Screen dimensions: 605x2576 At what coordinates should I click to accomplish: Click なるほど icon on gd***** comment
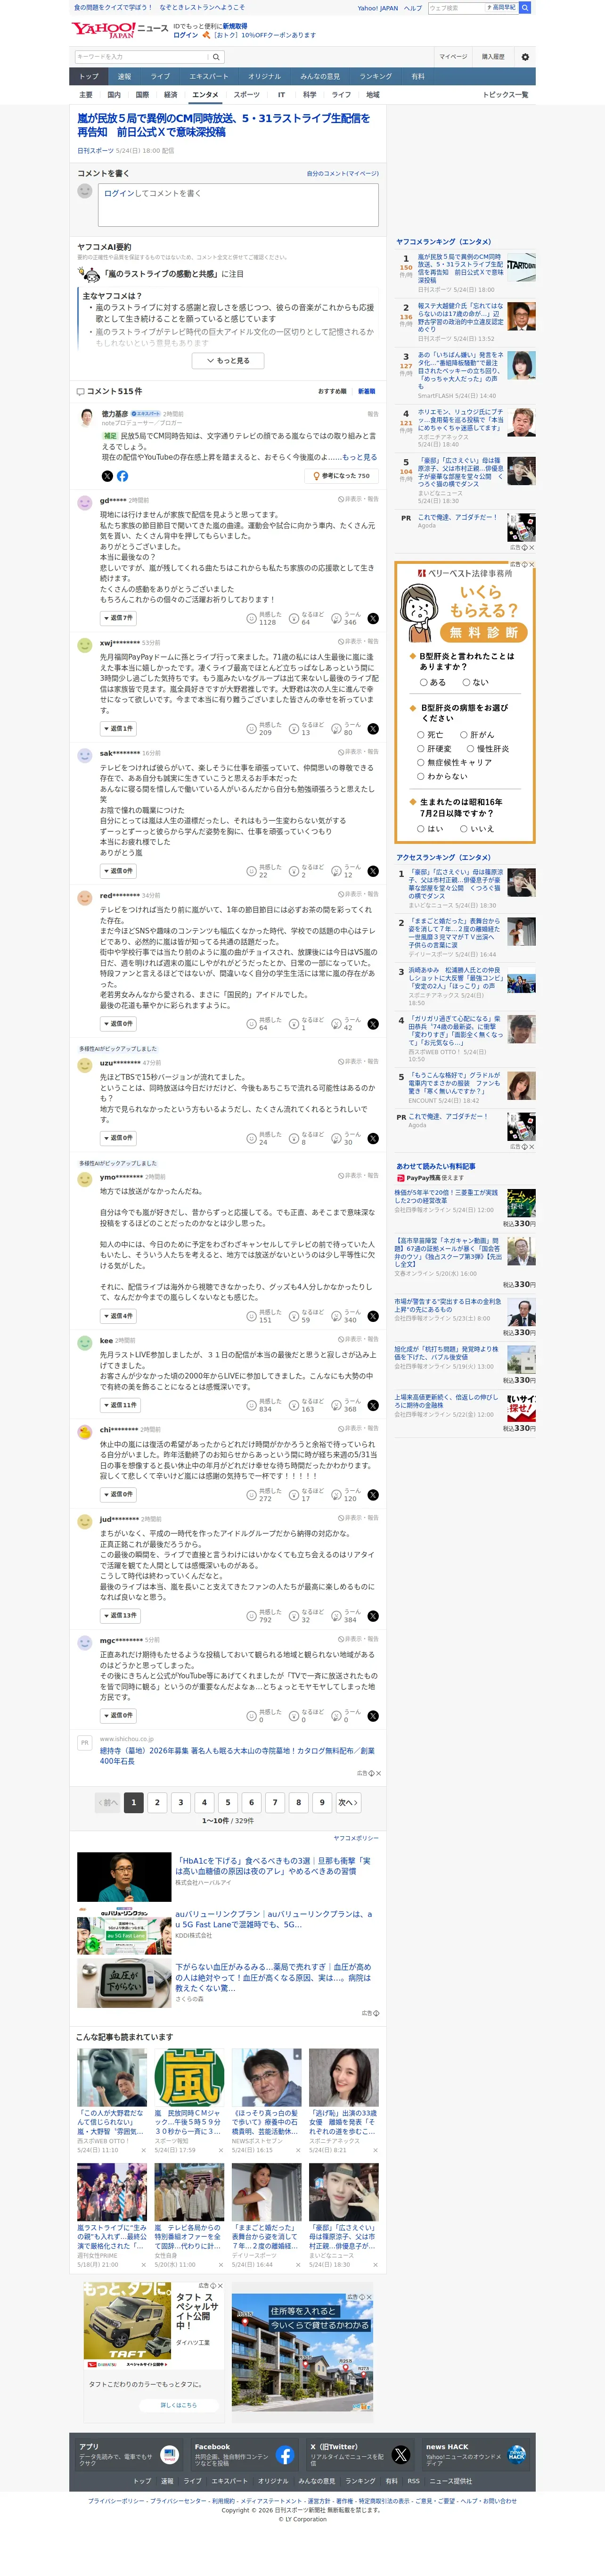point(294,618)
